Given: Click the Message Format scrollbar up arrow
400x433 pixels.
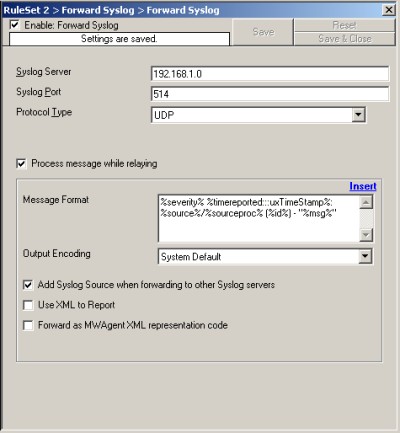Looking at the screenshot, I should (x=366, y=202).
